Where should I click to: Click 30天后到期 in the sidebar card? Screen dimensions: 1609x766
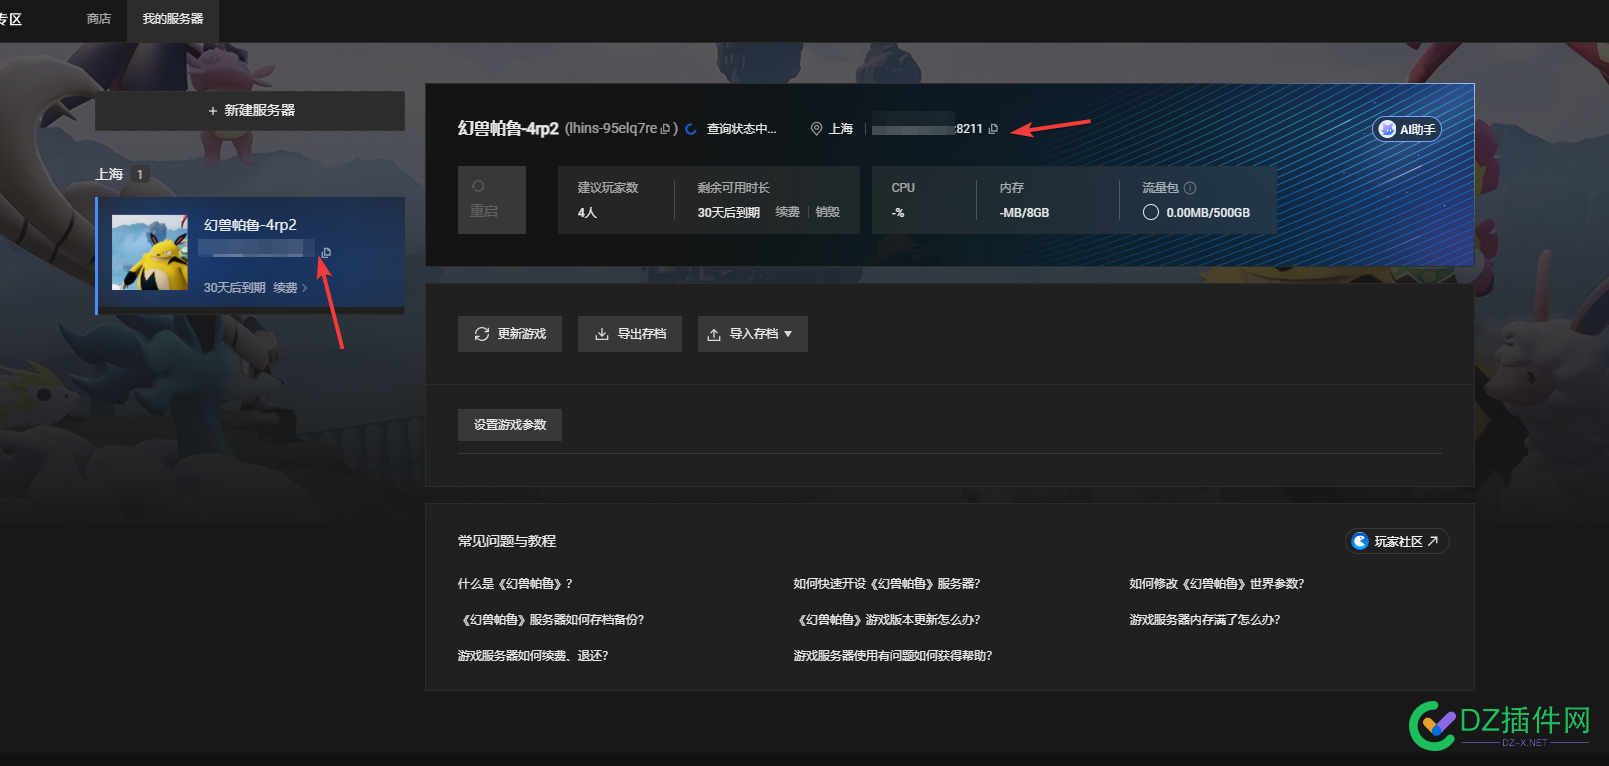235,288
